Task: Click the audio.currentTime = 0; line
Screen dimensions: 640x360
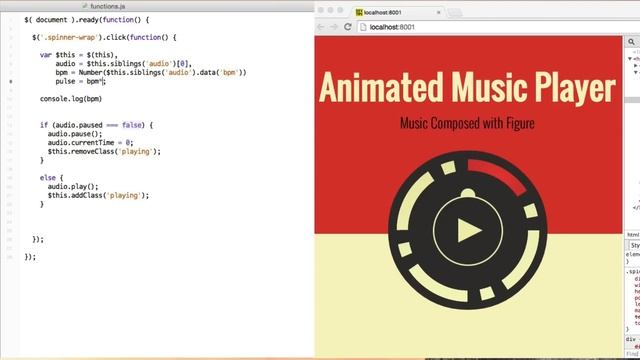Action: click(91, 142)
